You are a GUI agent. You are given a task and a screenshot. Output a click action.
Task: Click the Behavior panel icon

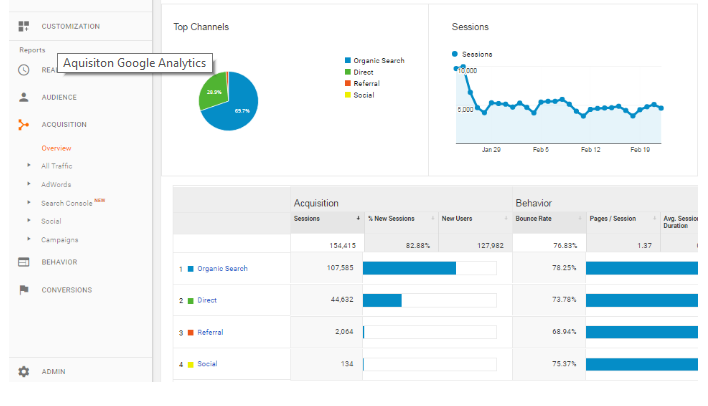[24, 262]
